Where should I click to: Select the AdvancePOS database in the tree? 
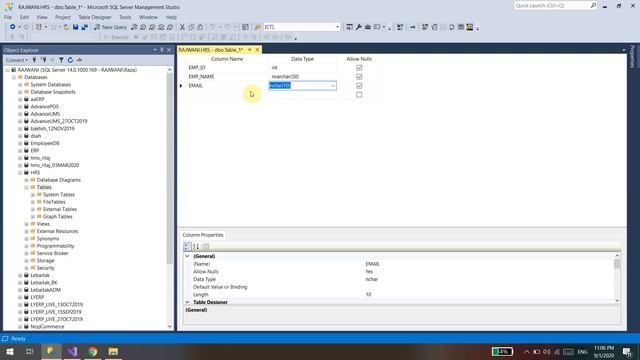pyautogui.click(x=44, y=107)
